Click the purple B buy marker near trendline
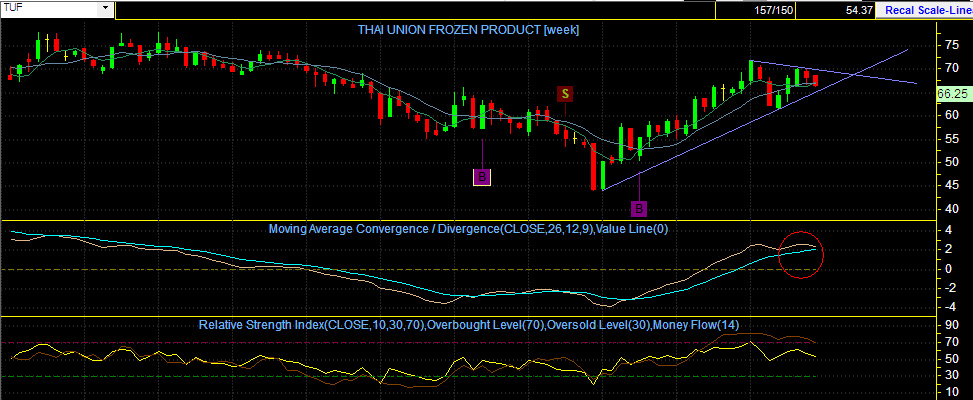 (x=639, y=208)
